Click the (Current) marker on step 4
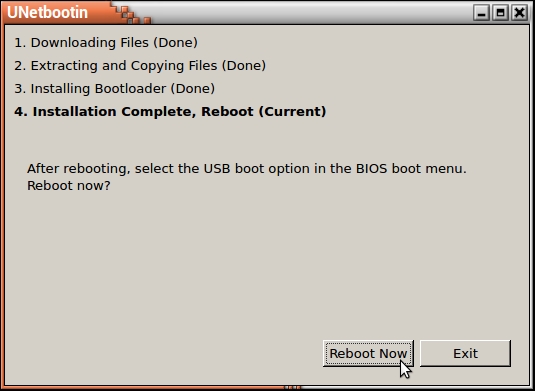 (x=292, y=112)
